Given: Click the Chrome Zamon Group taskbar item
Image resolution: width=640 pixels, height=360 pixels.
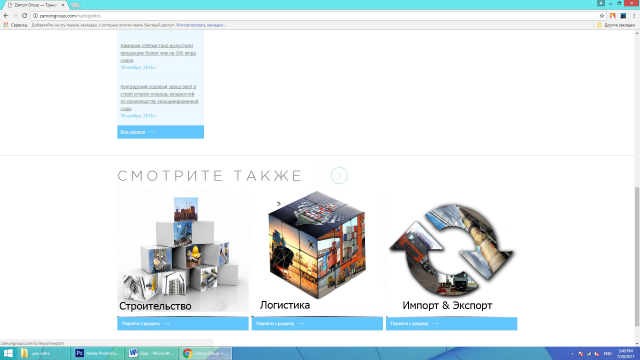Looking at the screenshot, I should pos(205,353).
